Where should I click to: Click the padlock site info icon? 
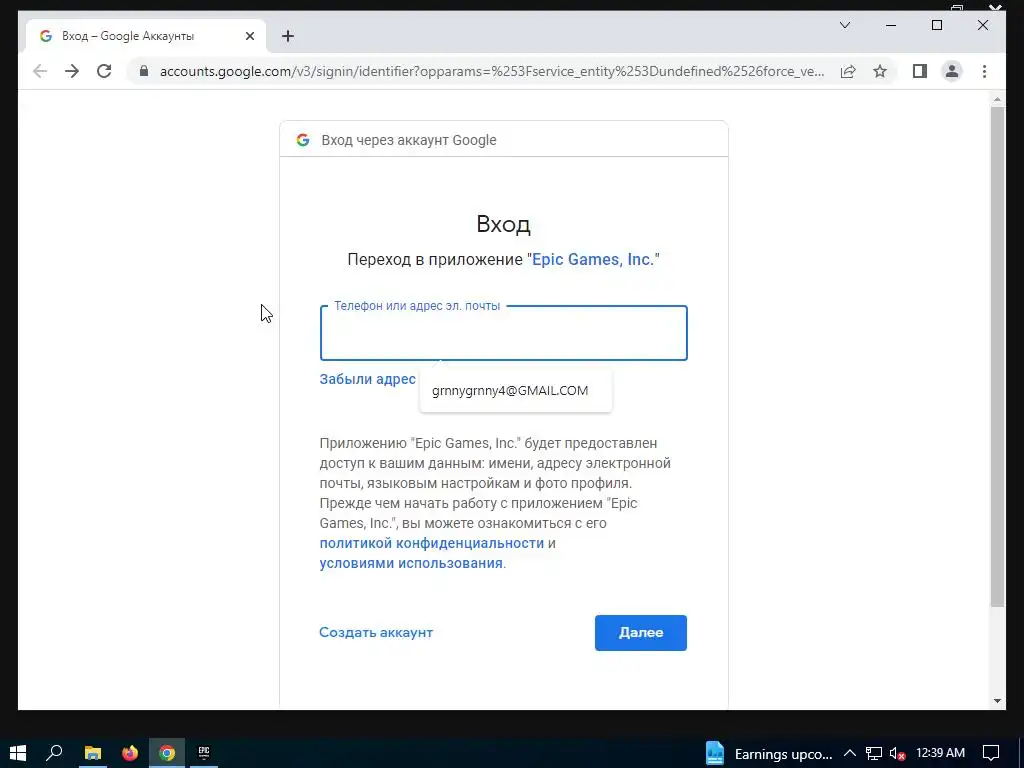tap(144, 71)
